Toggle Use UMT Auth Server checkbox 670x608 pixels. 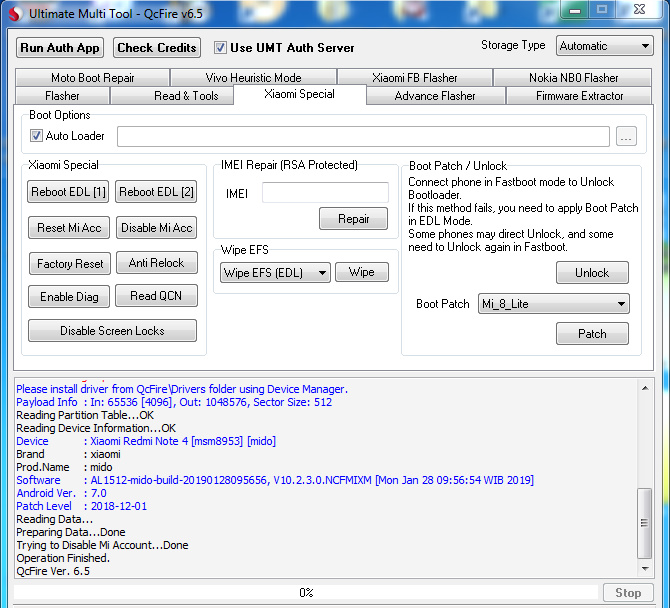[x=220, y=47]
